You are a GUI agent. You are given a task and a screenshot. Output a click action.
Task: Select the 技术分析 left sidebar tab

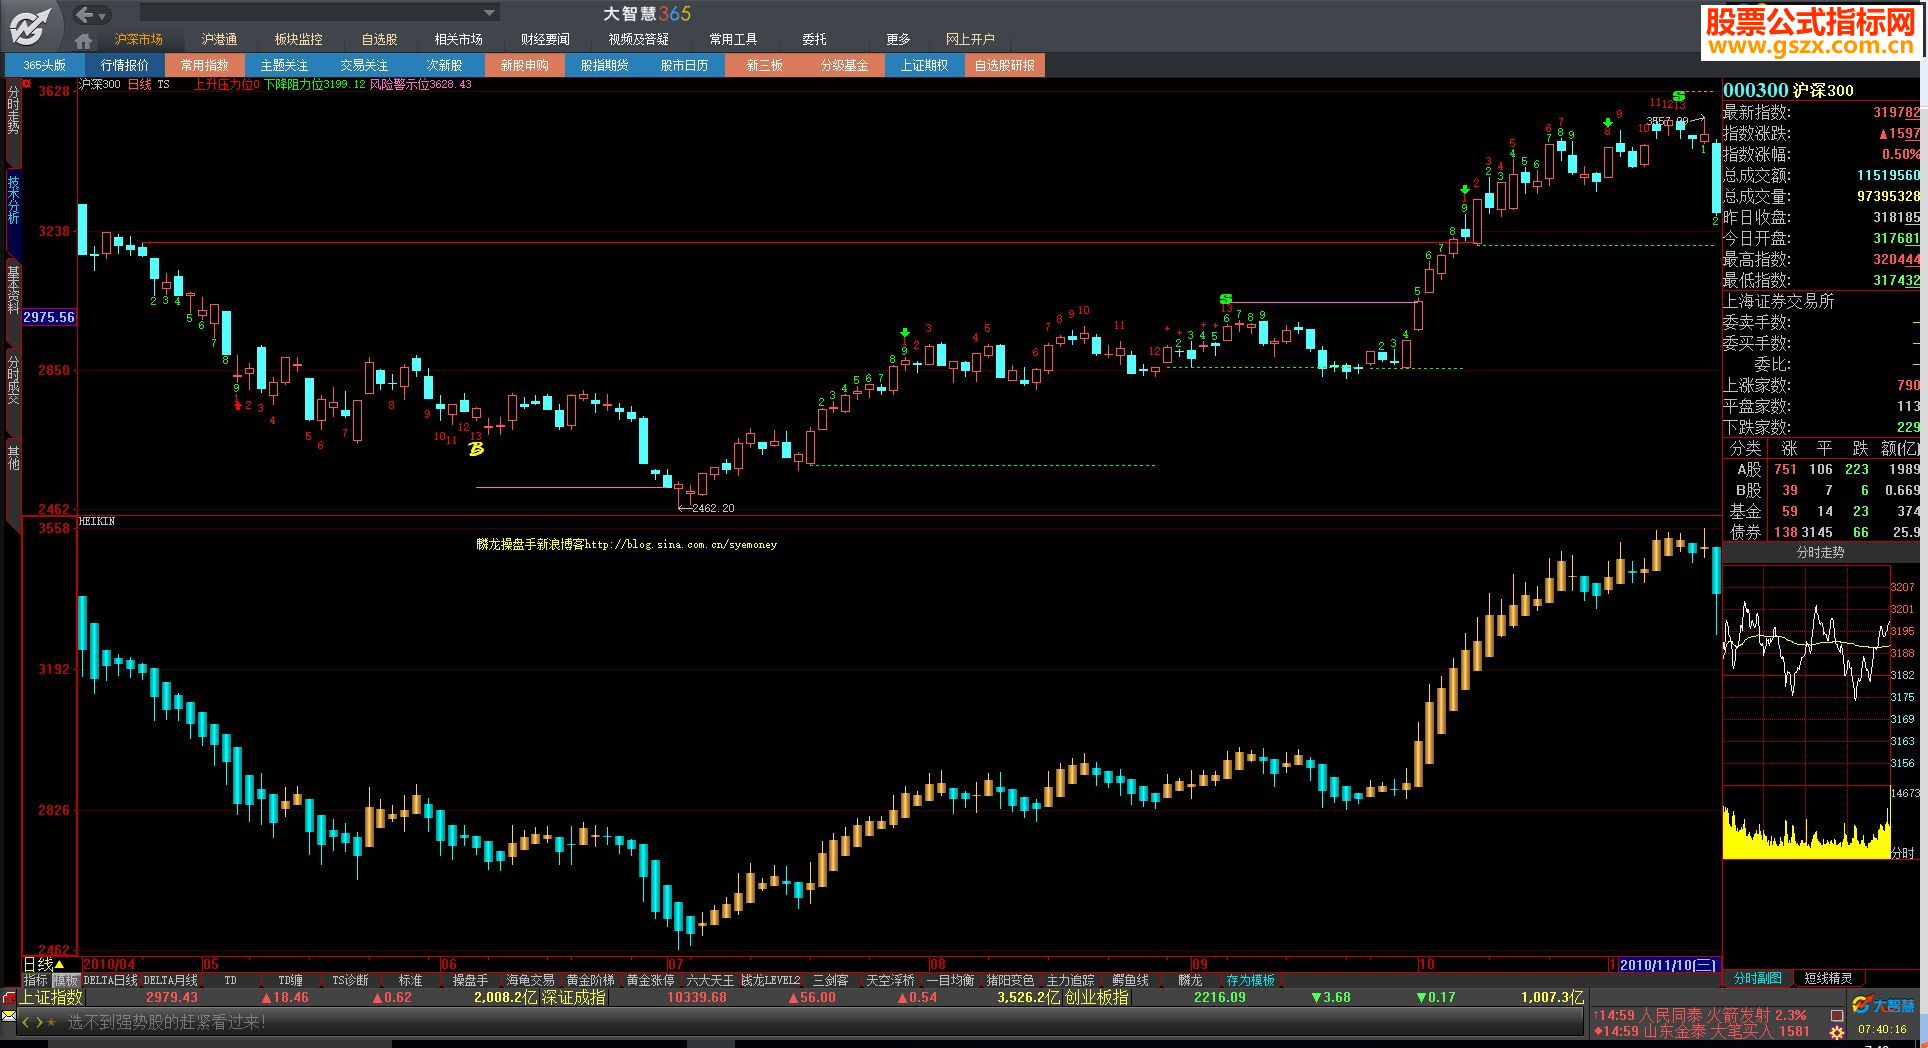pyautogui.click(x=13, y=199)
